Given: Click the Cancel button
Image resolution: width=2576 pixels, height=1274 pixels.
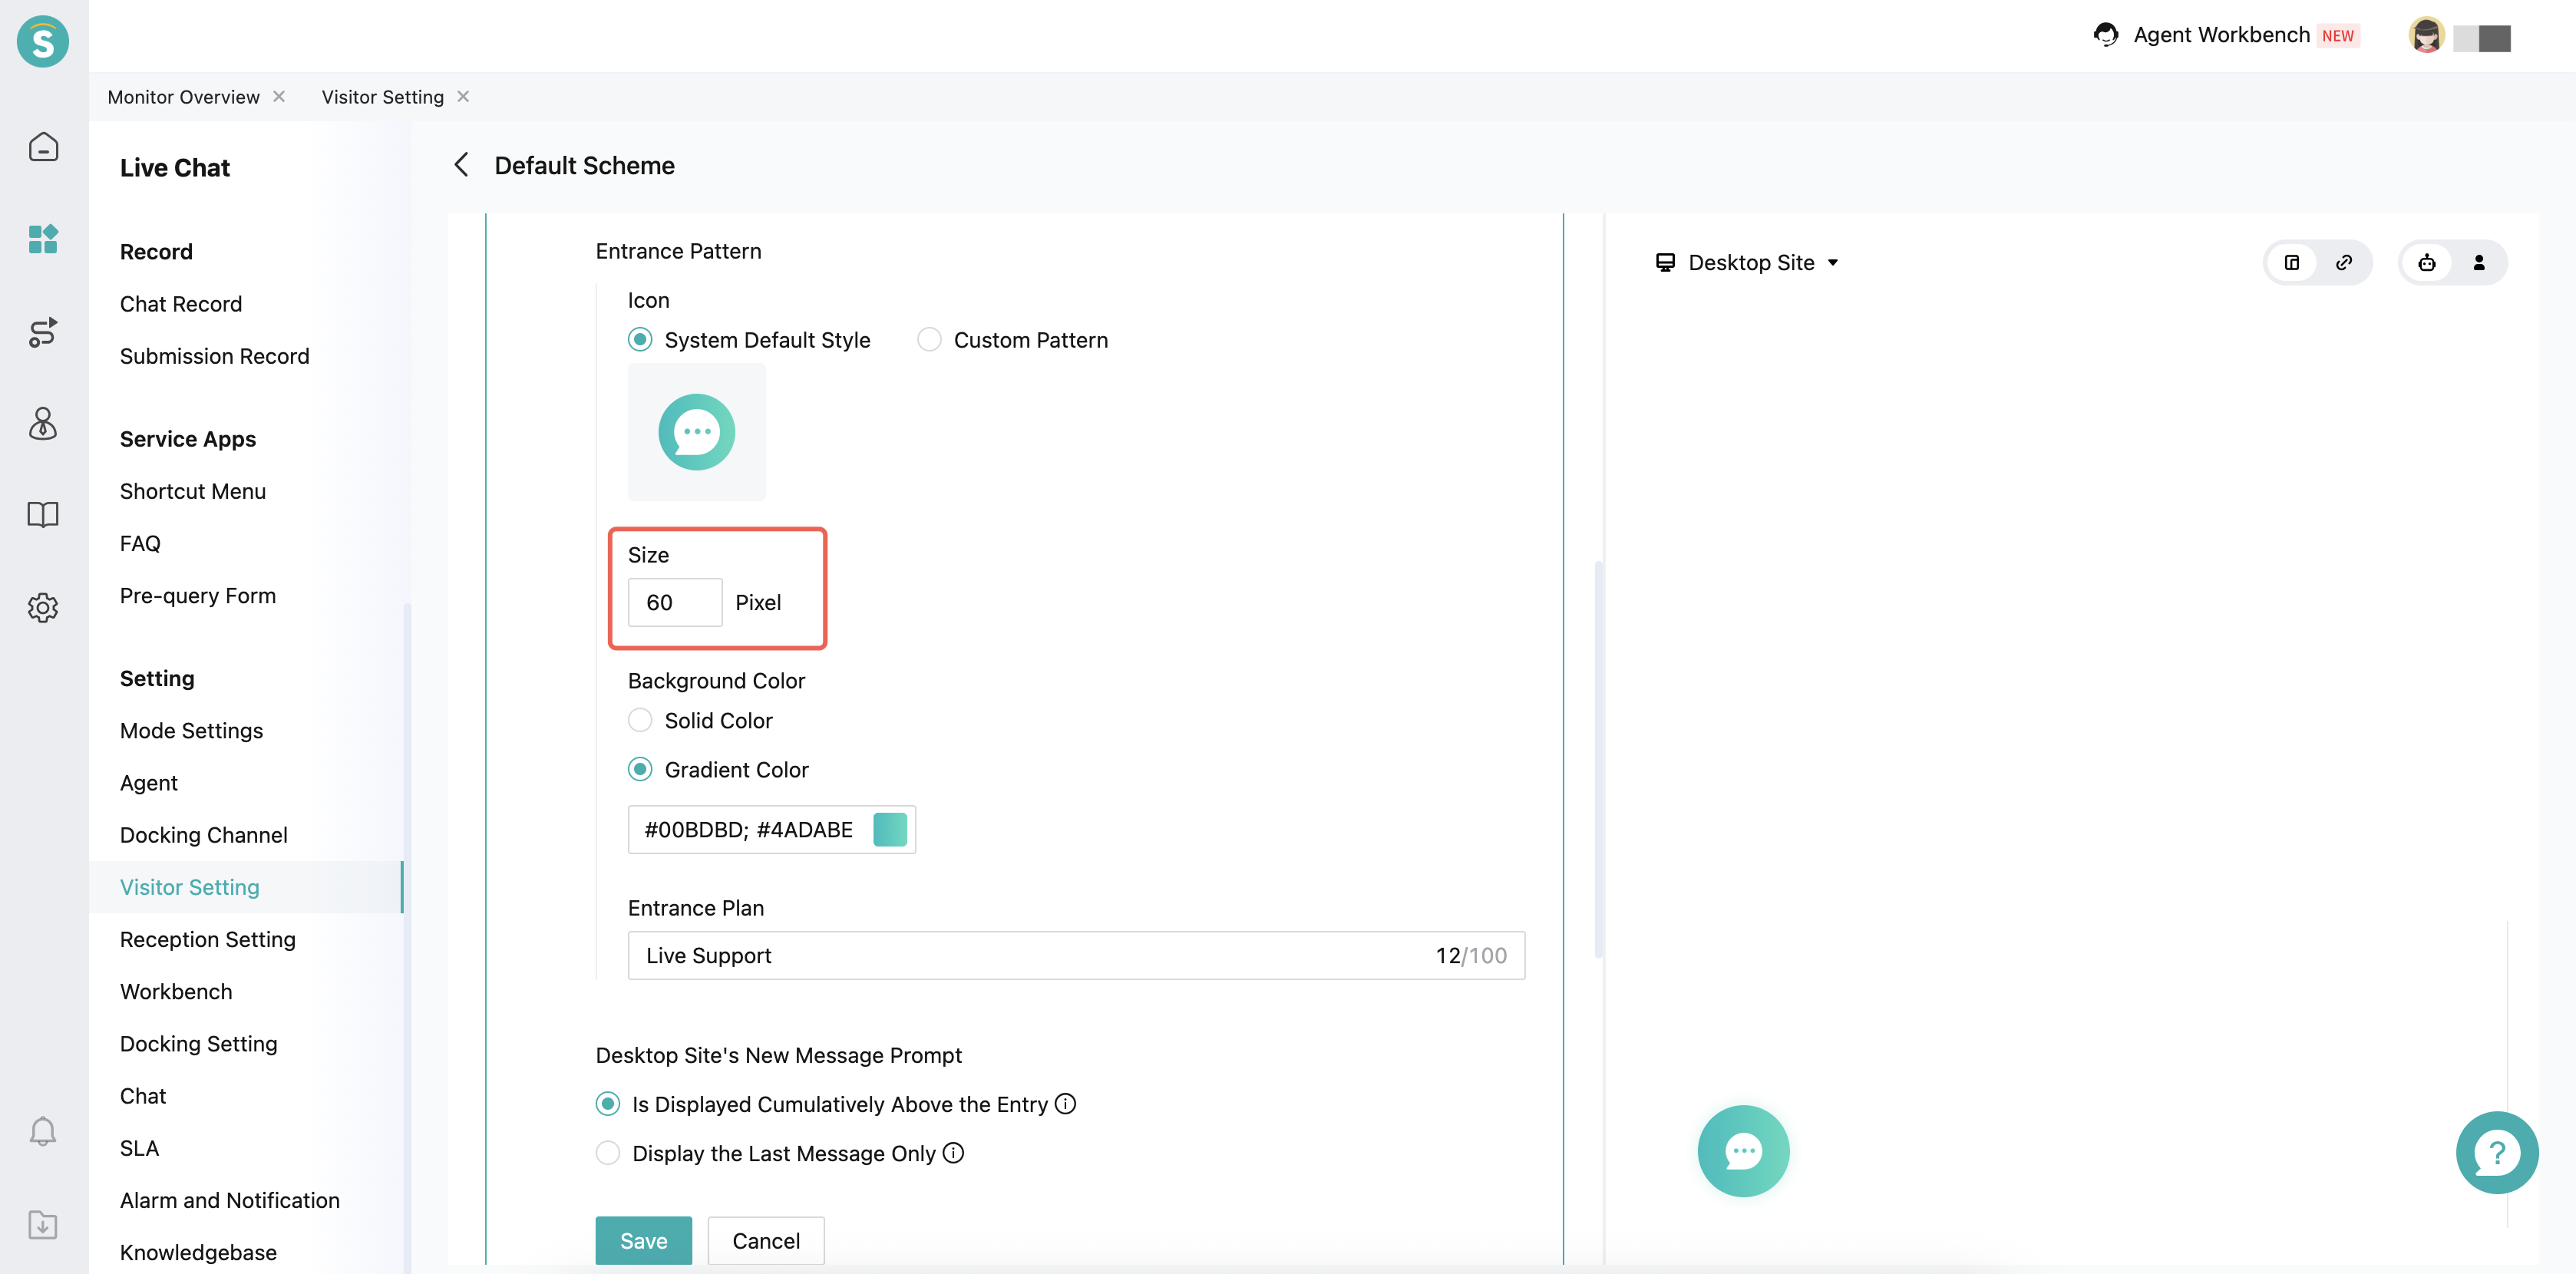Looking at the screenshot, I should [x=765, y=1240].
